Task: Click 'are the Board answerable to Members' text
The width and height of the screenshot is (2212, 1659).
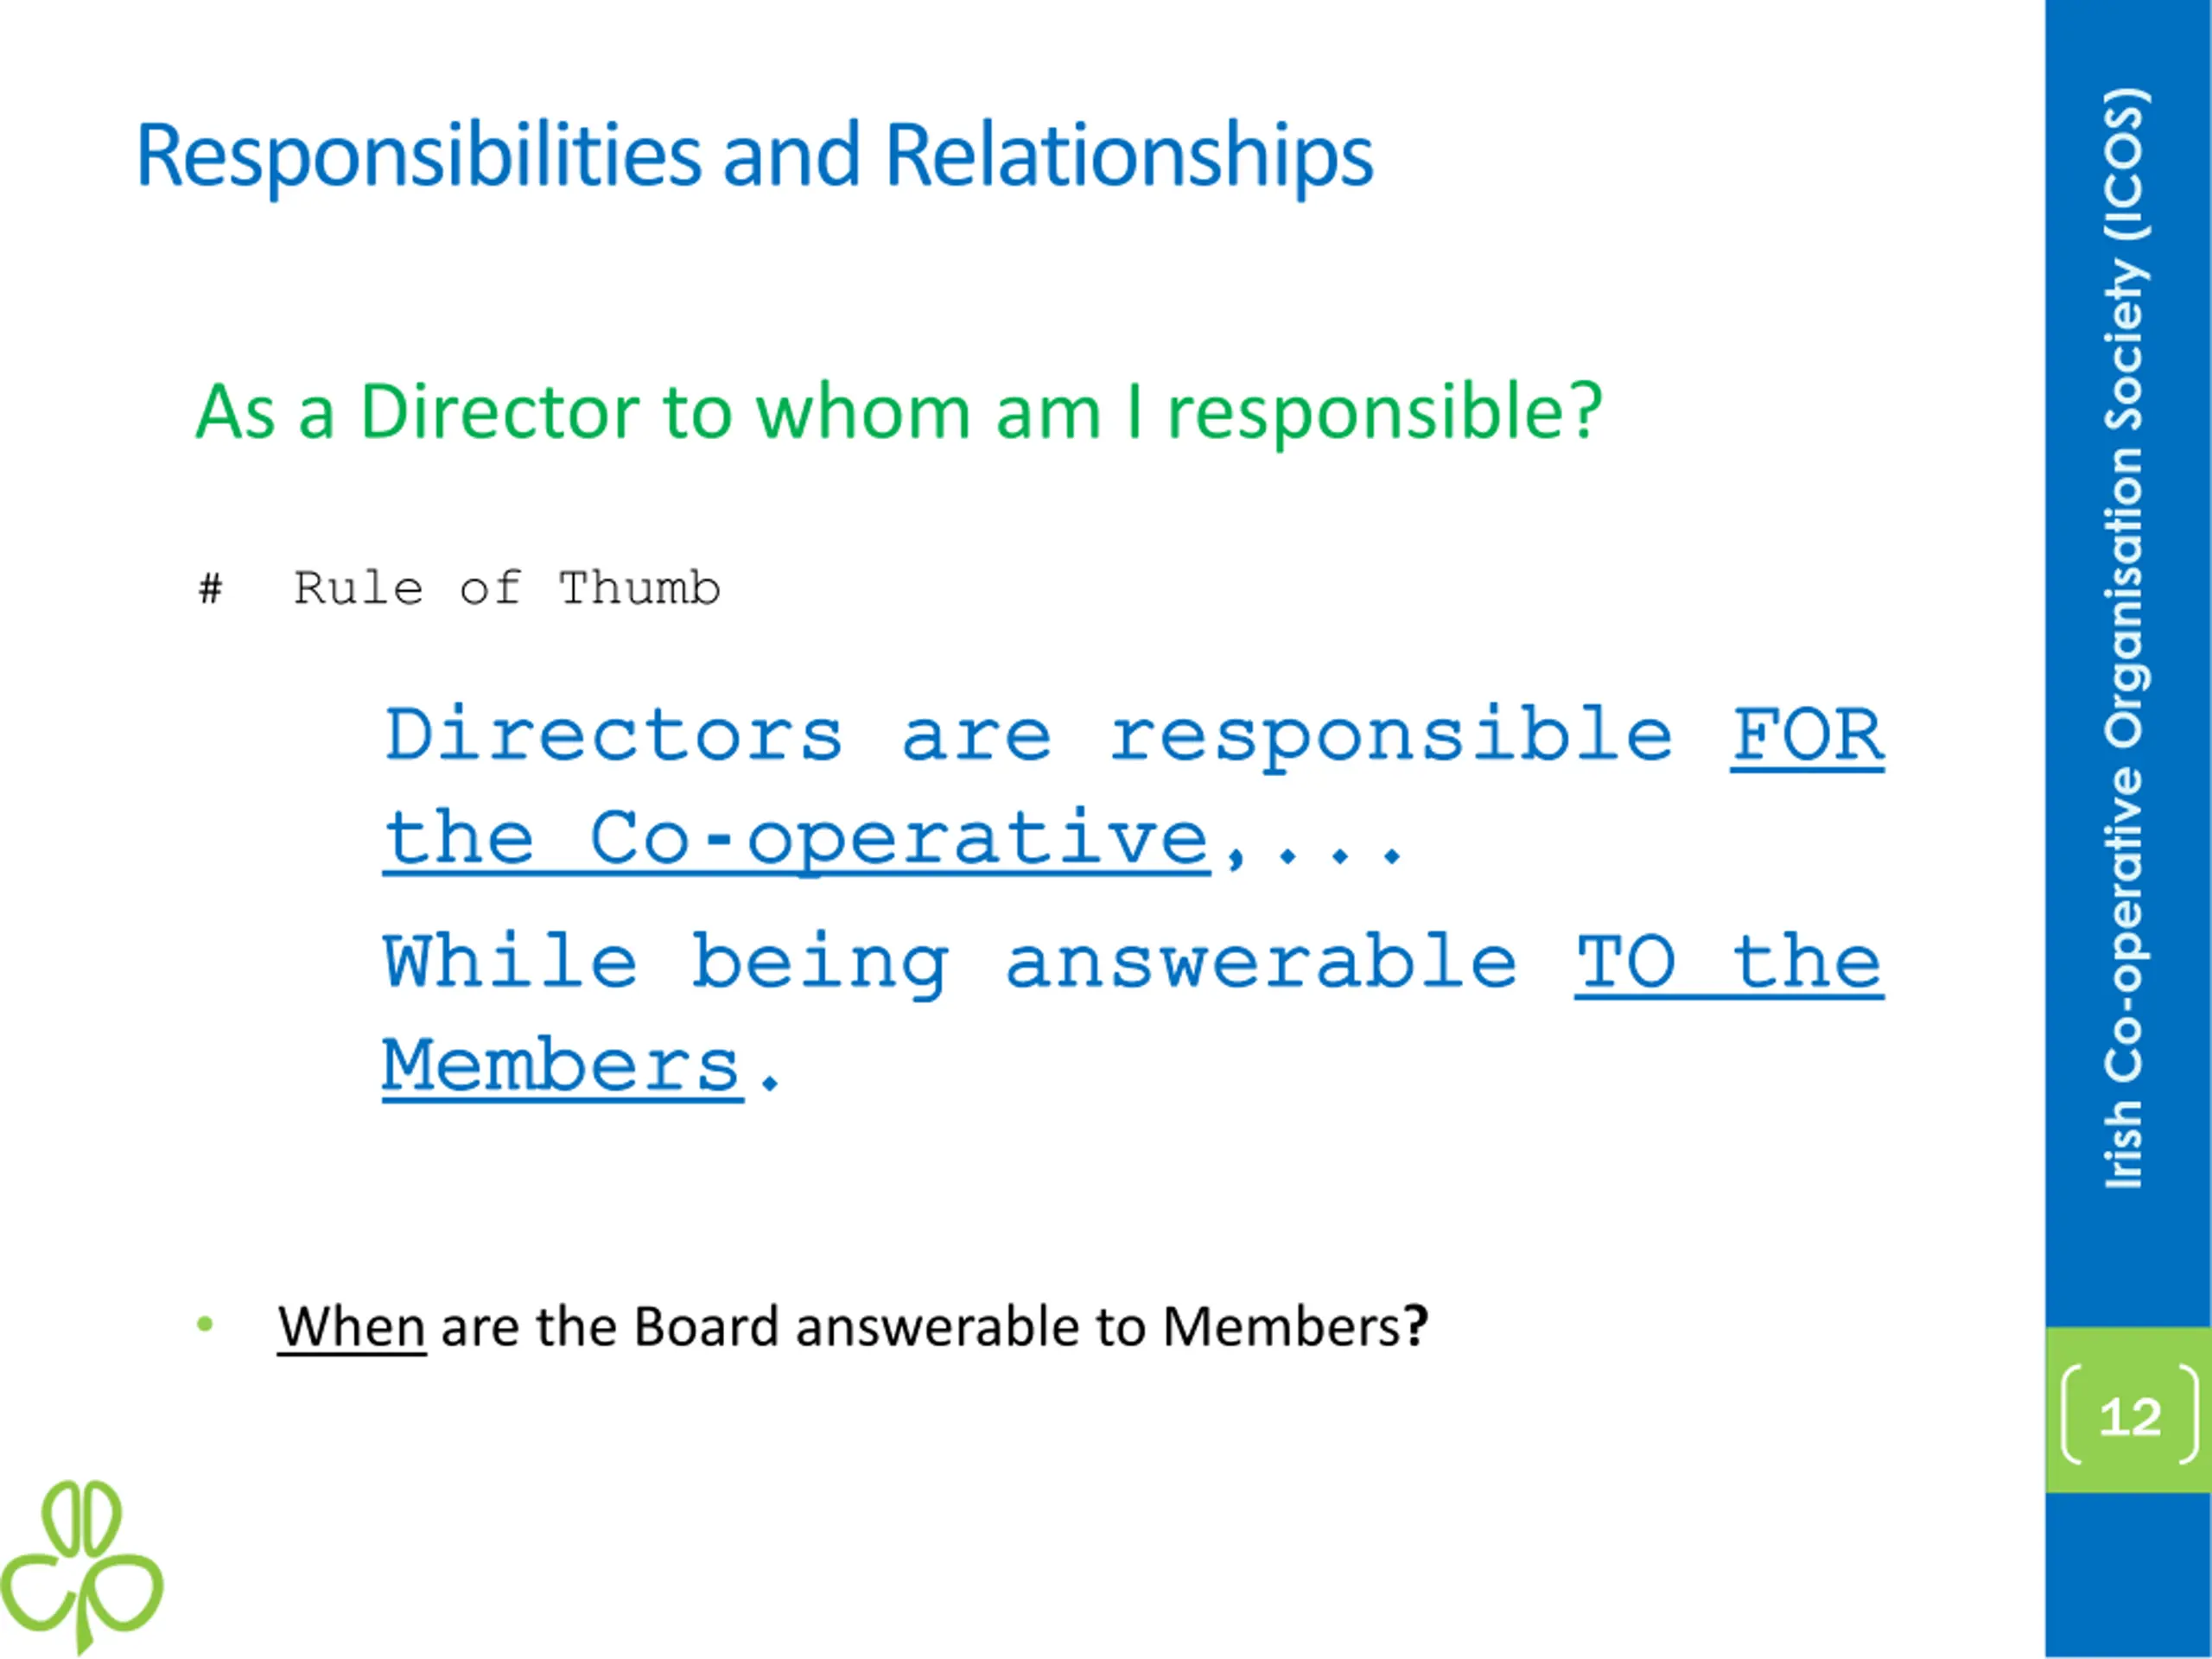Action: (922, 1327)
